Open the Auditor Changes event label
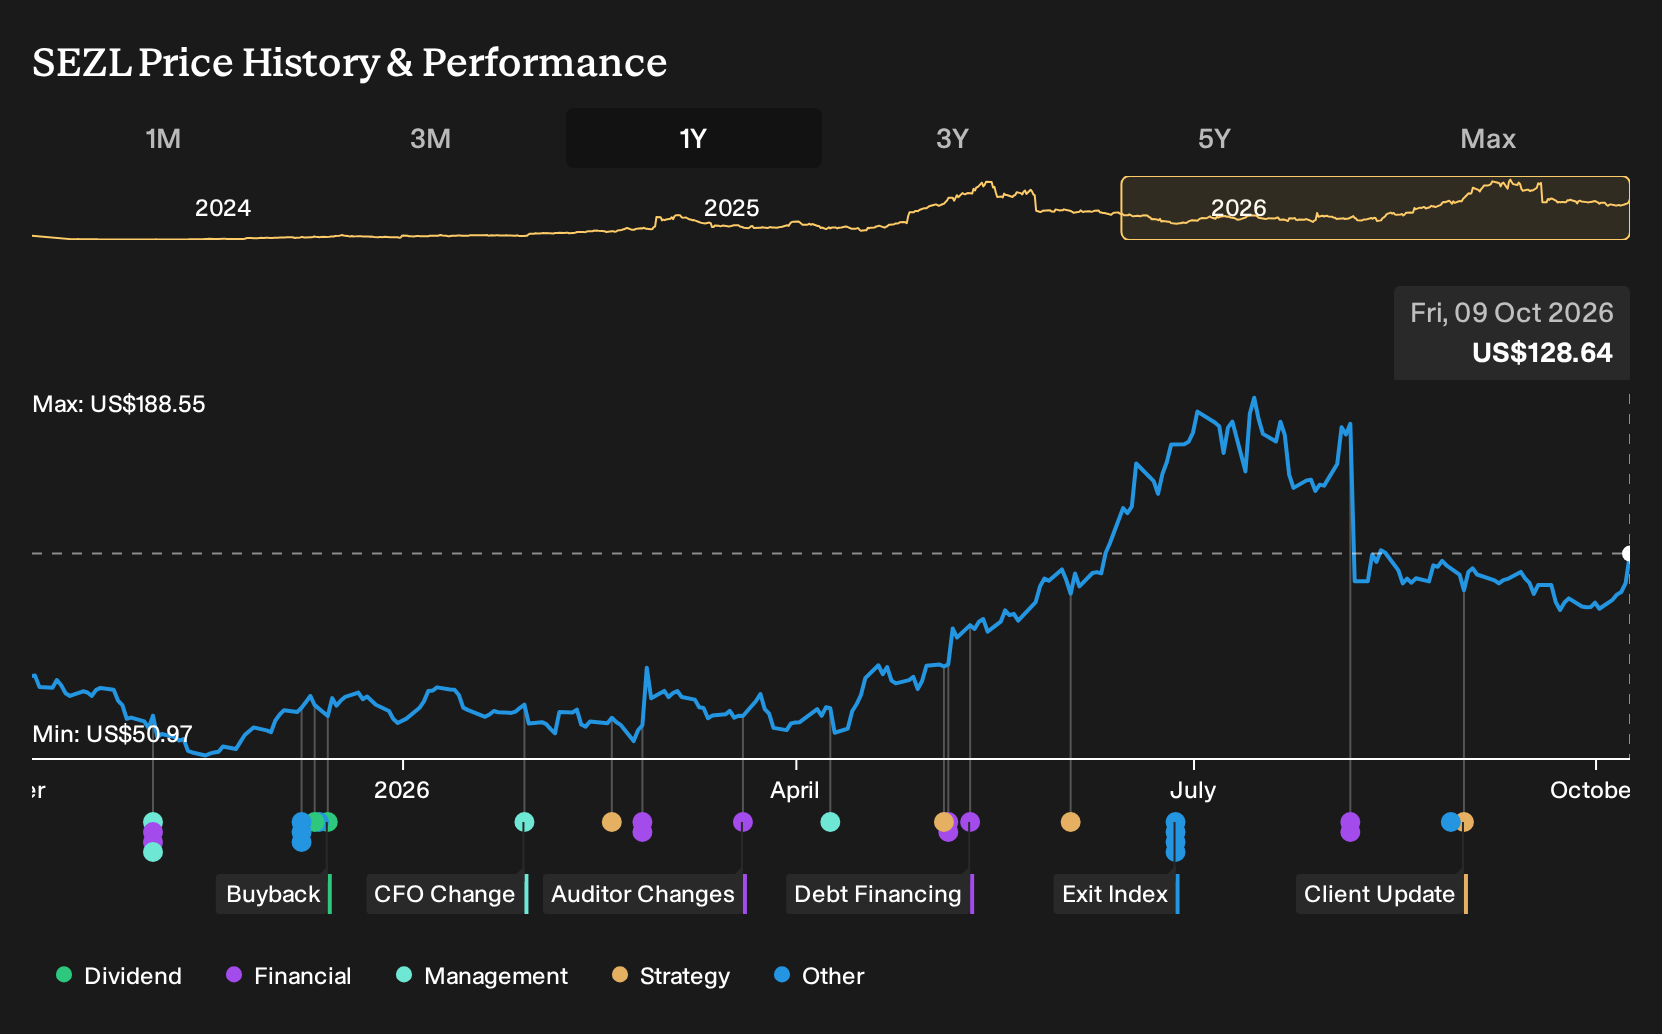 pos(645,894)
